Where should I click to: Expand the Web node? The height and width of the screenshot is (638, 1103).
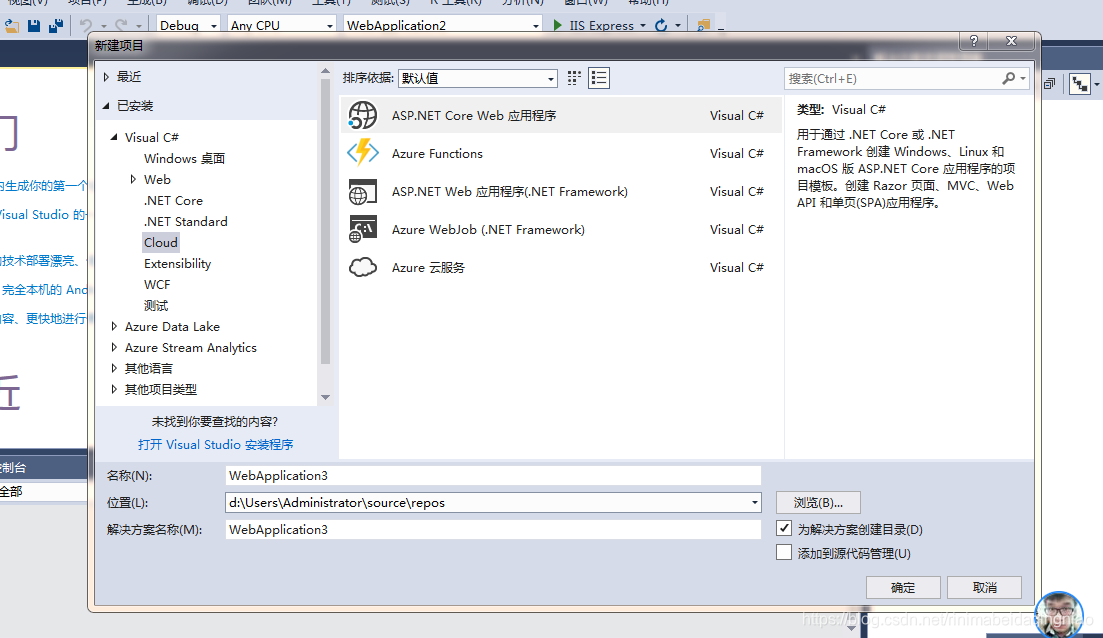pyautogui.click(x=133, y=179)
